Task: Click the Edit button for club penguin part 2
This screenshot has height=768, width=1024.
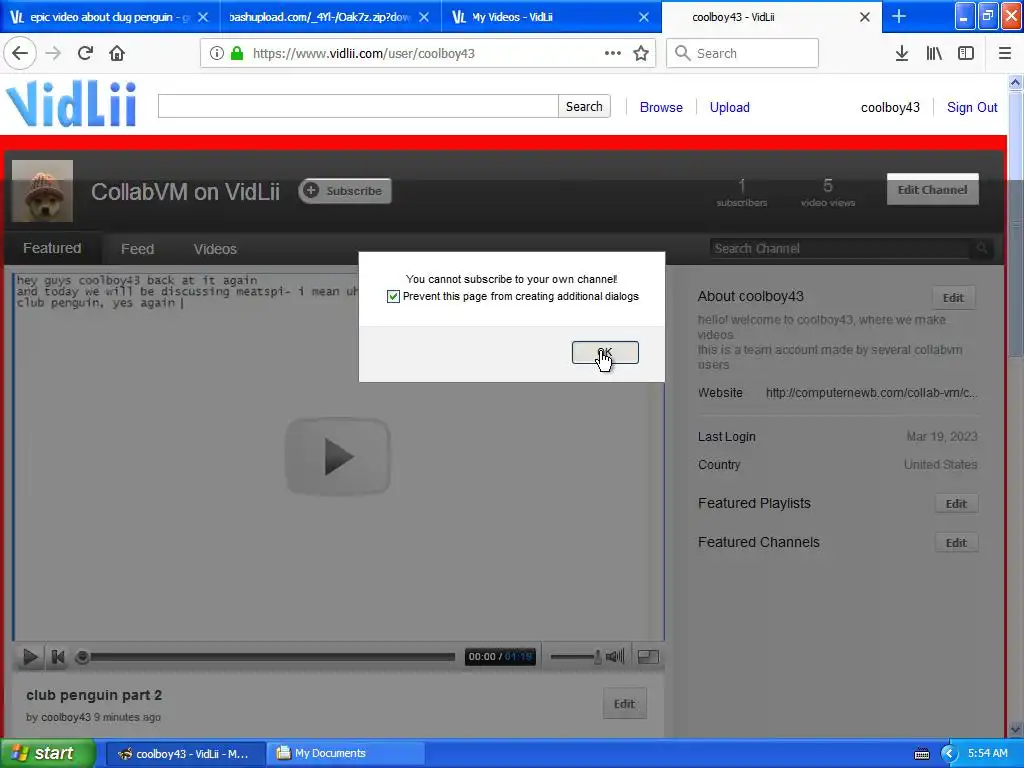Action: tap(624, 703)
